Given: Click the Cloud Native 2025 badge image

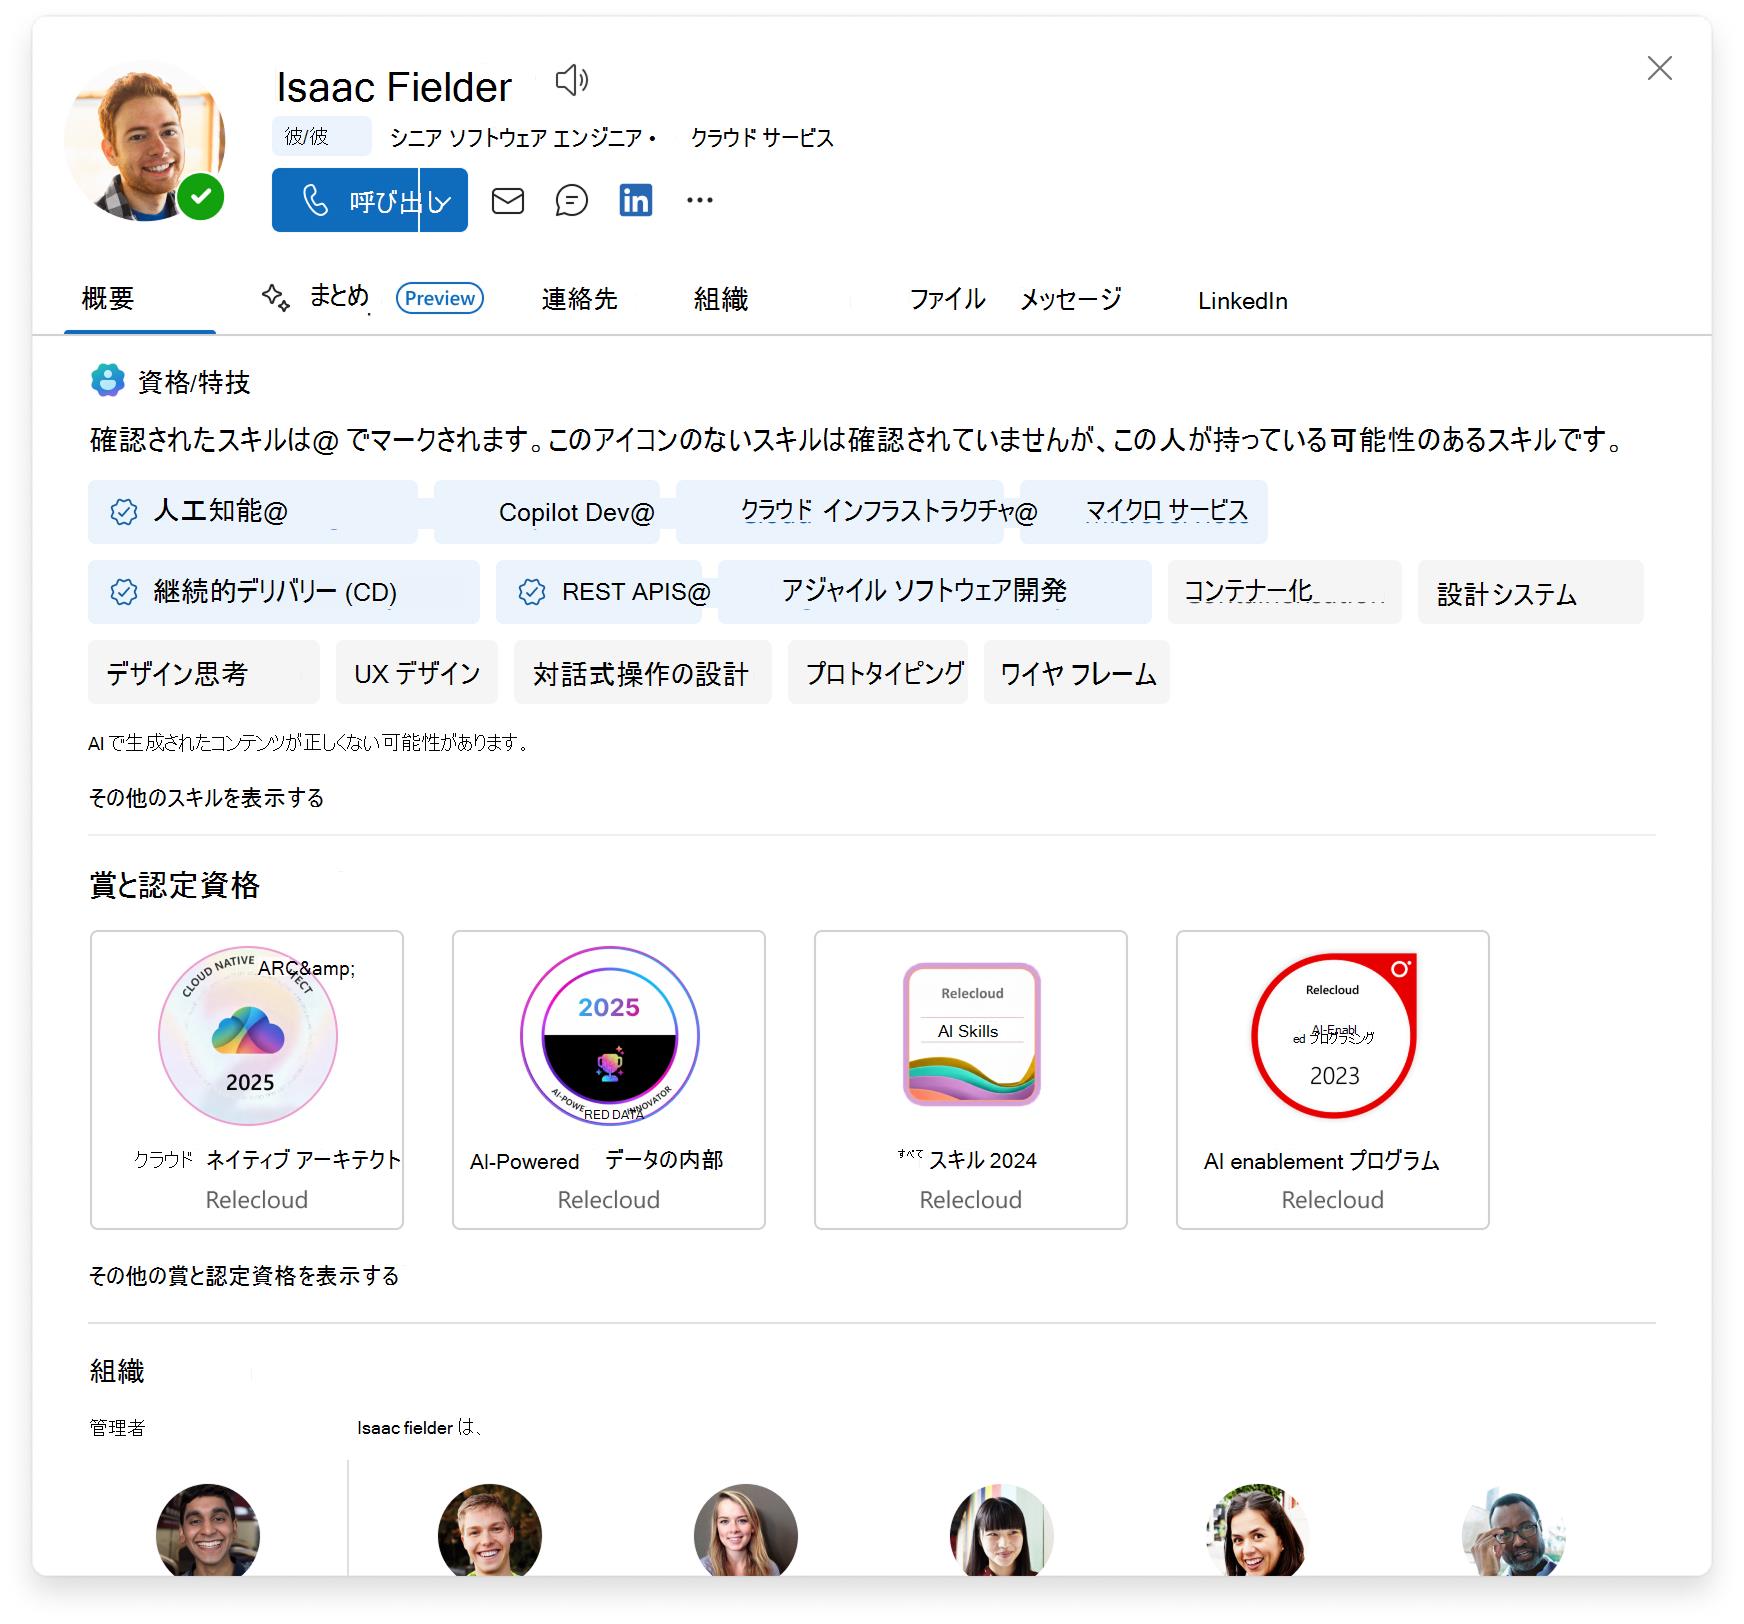Looking at the screenshot, I should pyautogui.click(x=248, y=1036).
